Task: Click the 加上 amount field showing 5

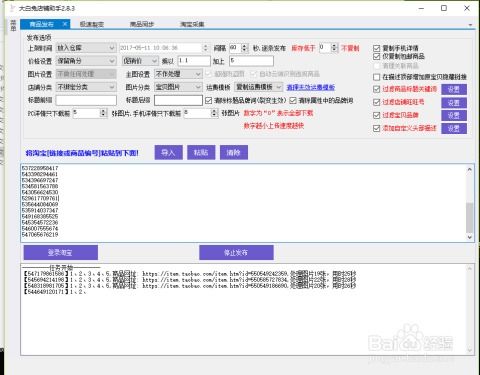Action: (x=252, y=61)
